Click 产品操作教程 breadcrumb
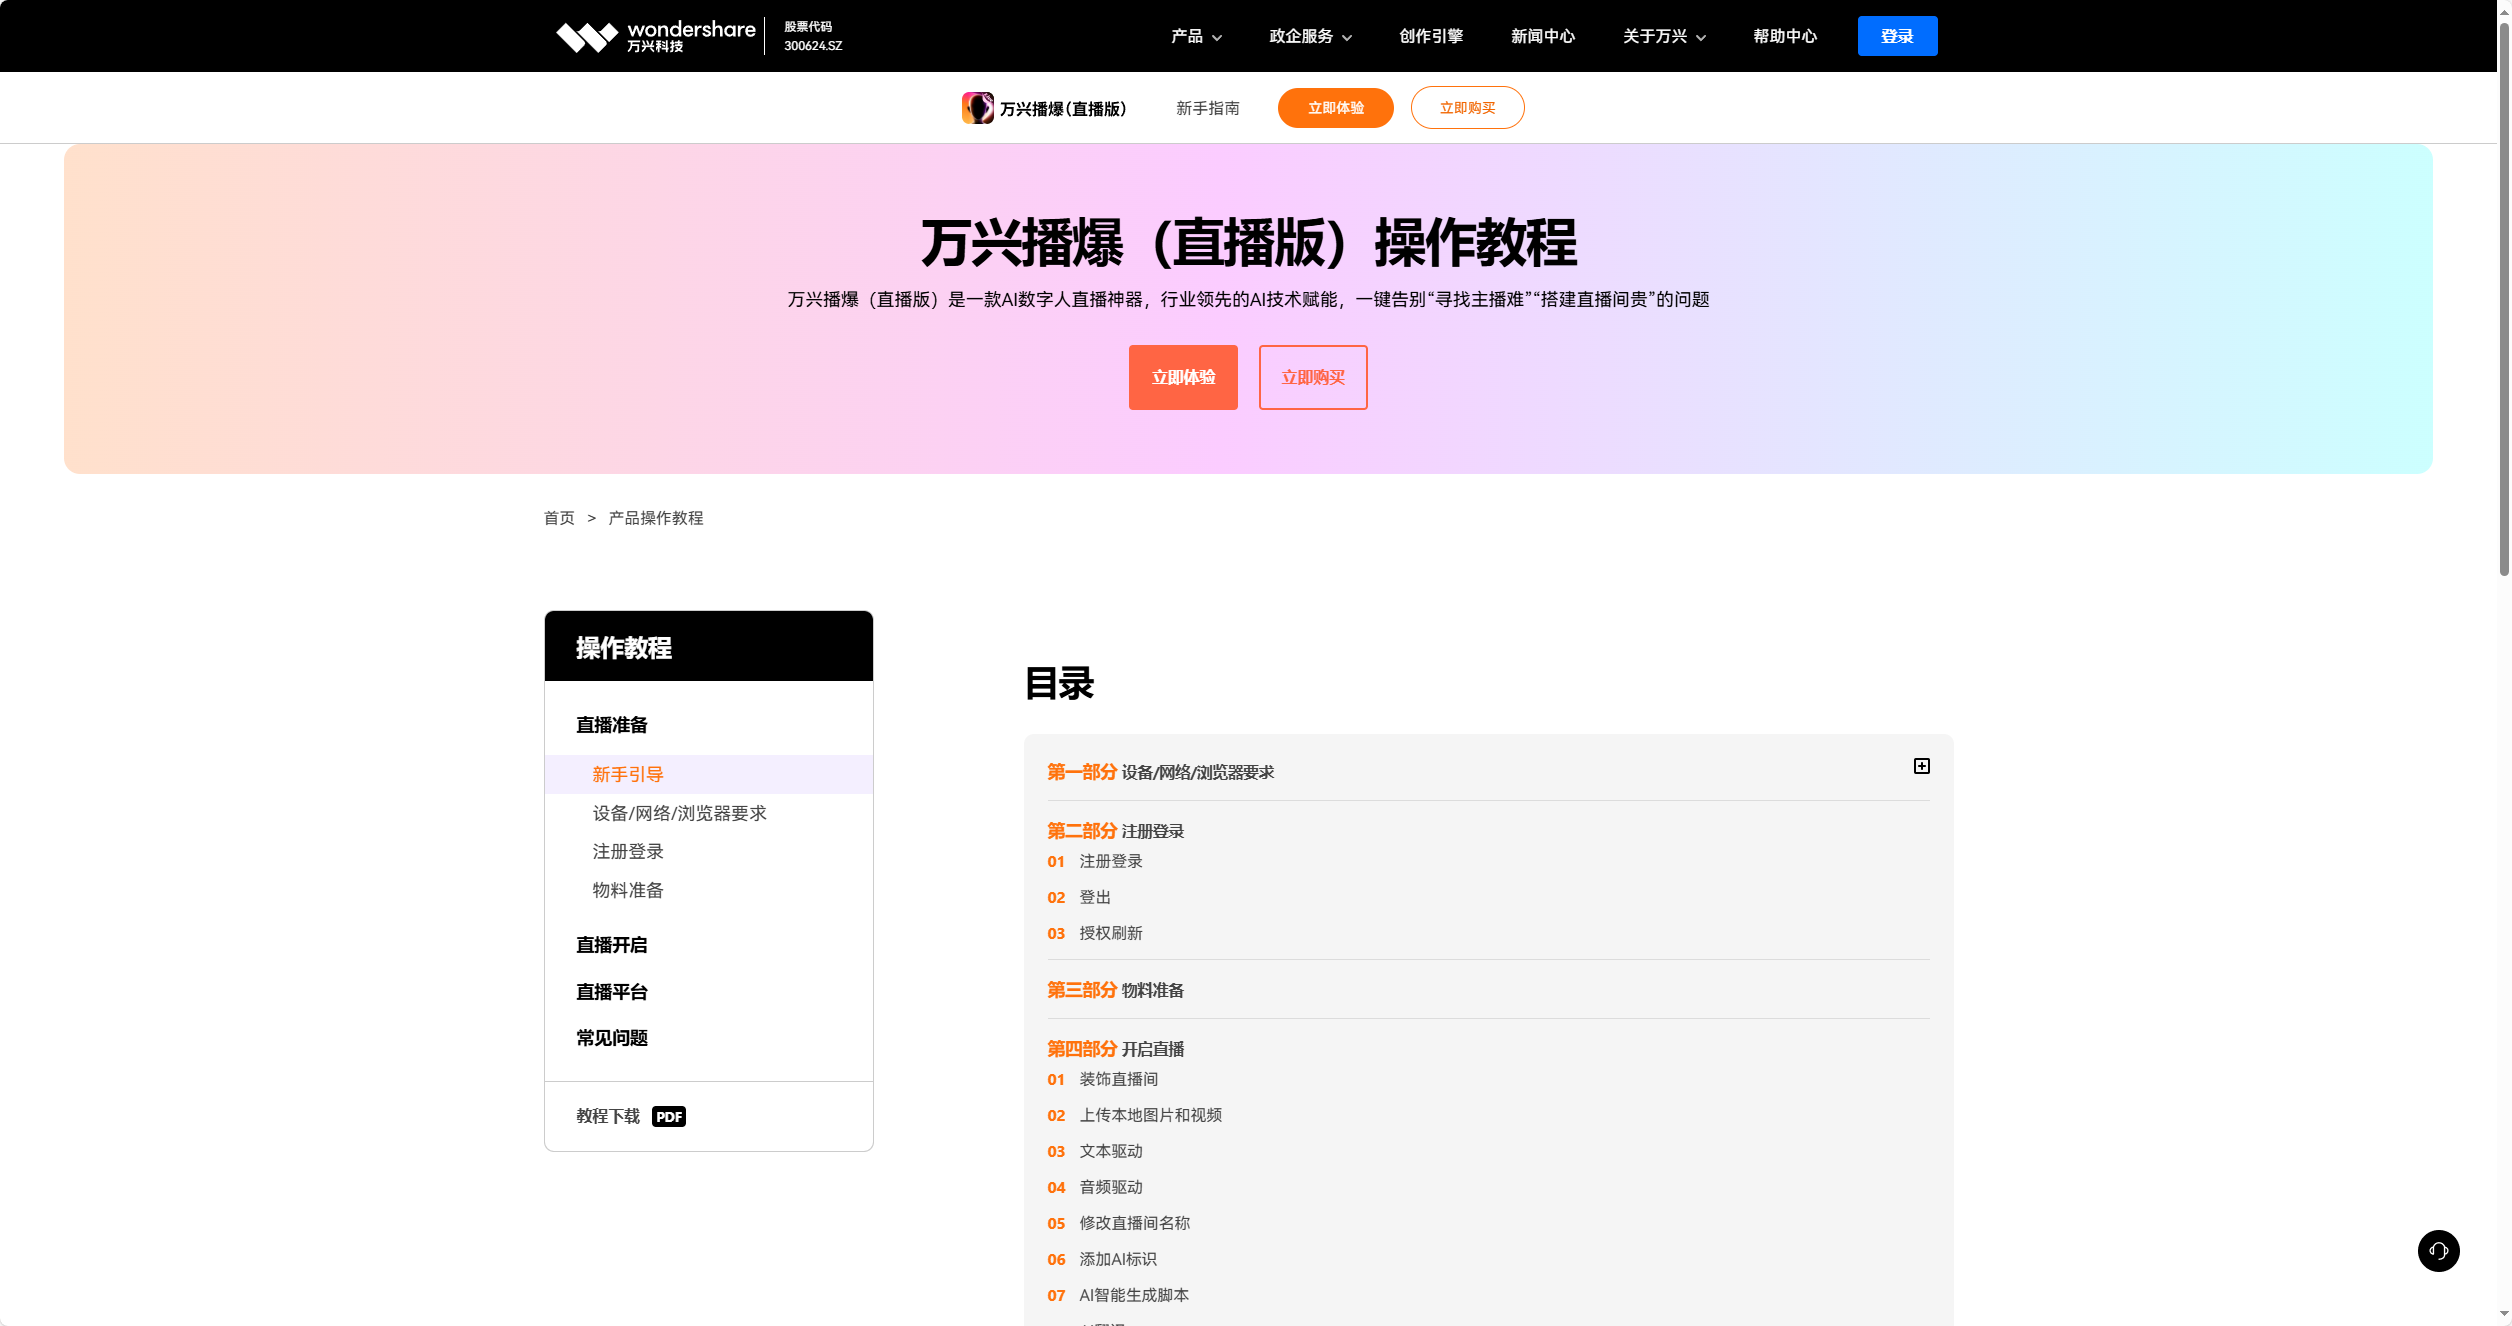Screen dimensions: 2512x1326 pyautogui.click(x=656, y=518)
